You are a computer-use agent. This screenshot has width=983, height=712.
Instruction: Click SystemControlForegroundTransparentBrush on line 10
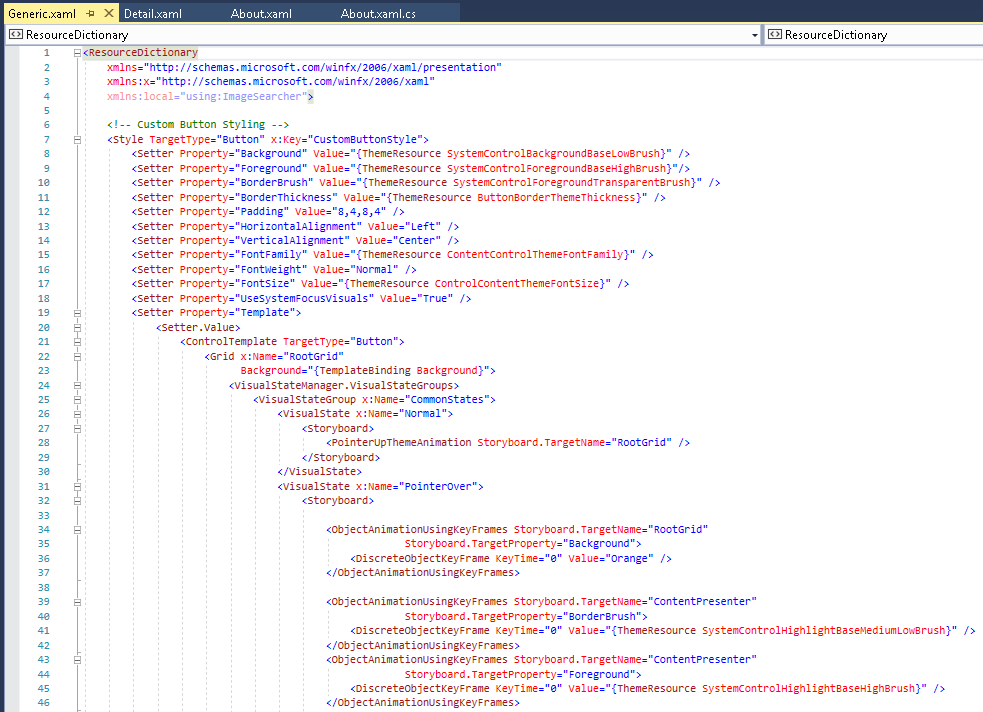click(x=571, y=182)
